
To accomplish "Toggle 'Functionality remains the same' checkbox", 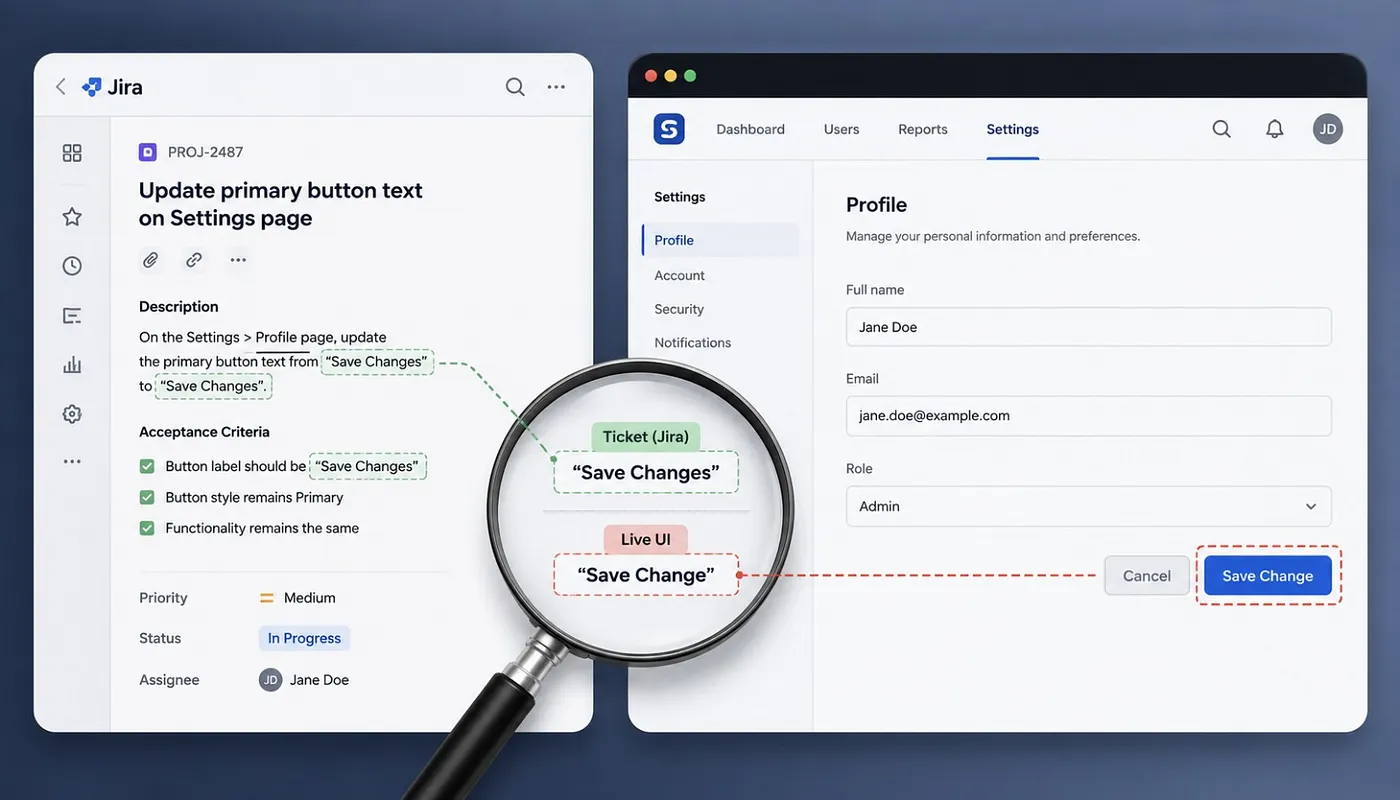I will pyautogui.click(x=147, y=528).
